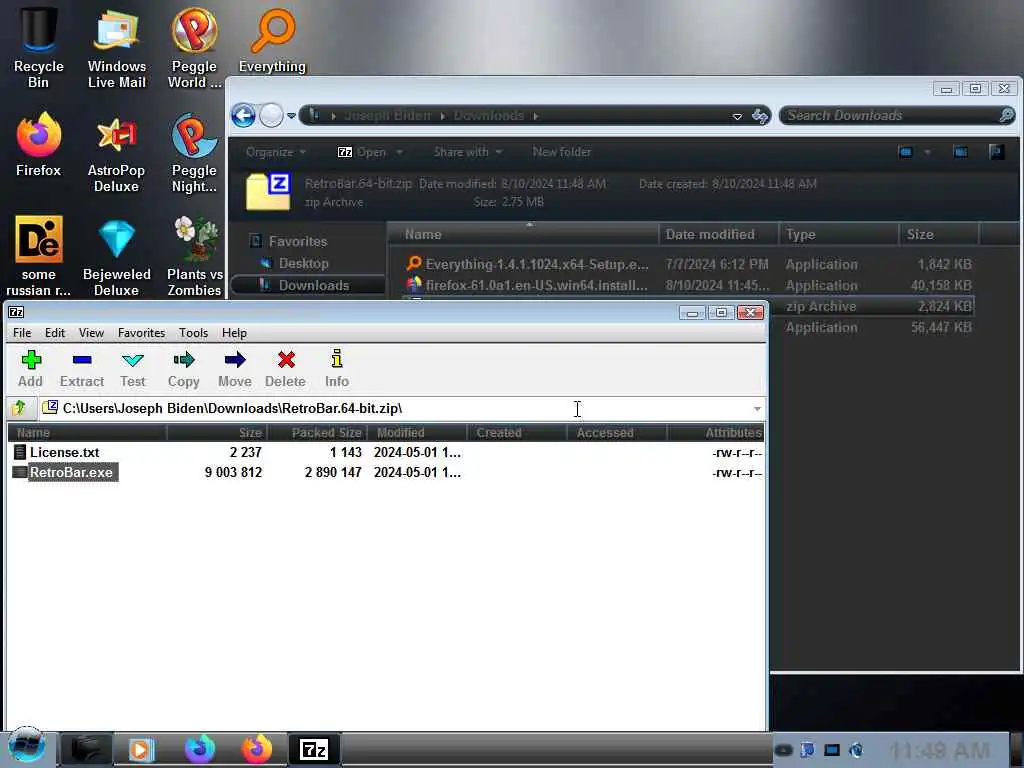The height and width of the screenshot is (768, 1024).
Task: Select the Everything desktop icon
Action: pos(272,39)
